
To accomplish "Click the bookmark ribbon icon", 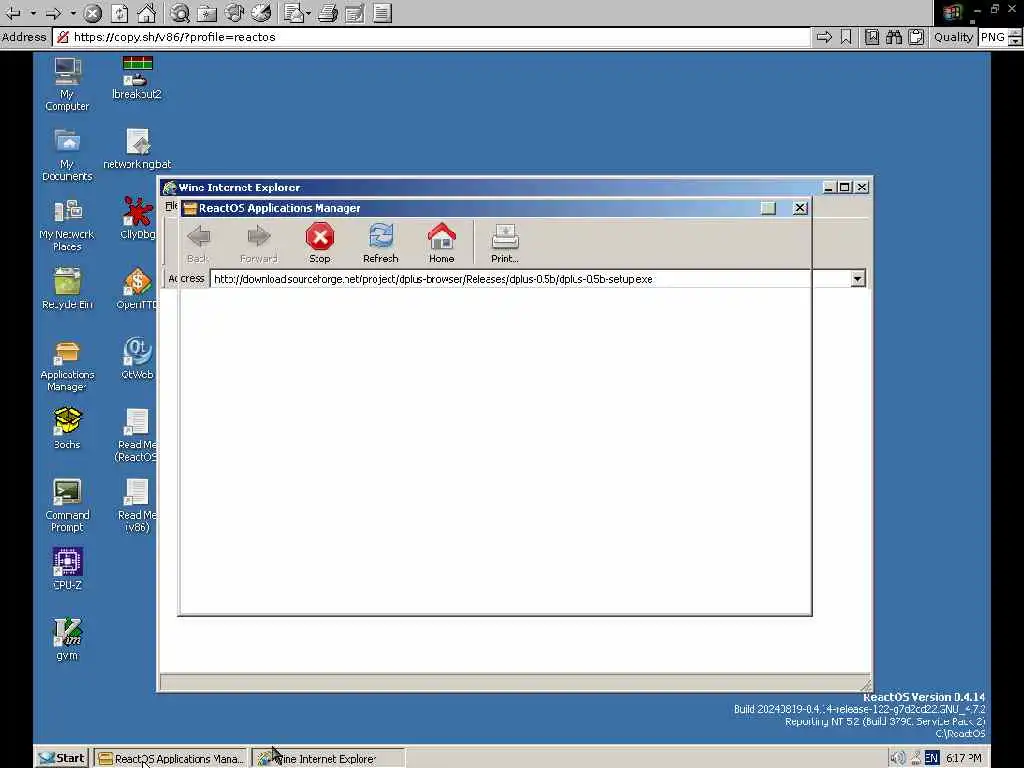I will pyautogui.click(x=846, y=37).
